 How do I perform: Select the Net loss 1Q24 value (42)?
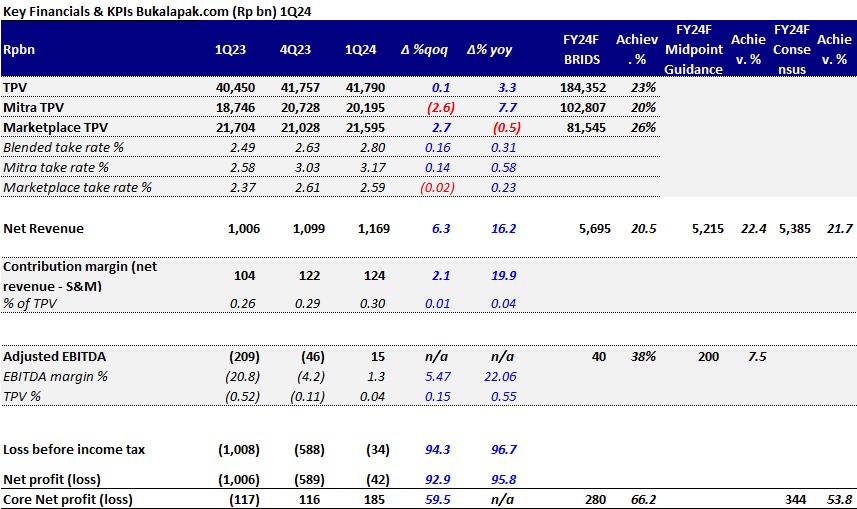(378, 479)
